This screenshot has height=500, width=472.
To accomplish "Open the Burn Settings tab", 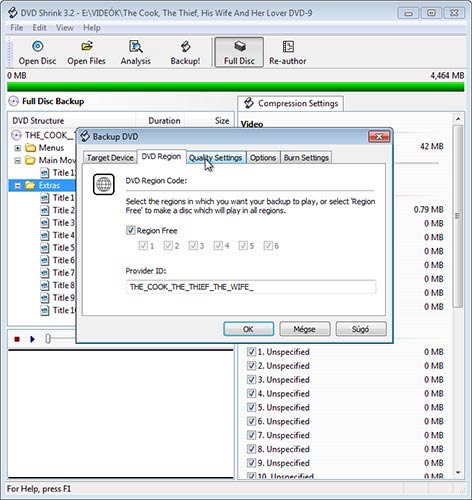I will 306,157.
